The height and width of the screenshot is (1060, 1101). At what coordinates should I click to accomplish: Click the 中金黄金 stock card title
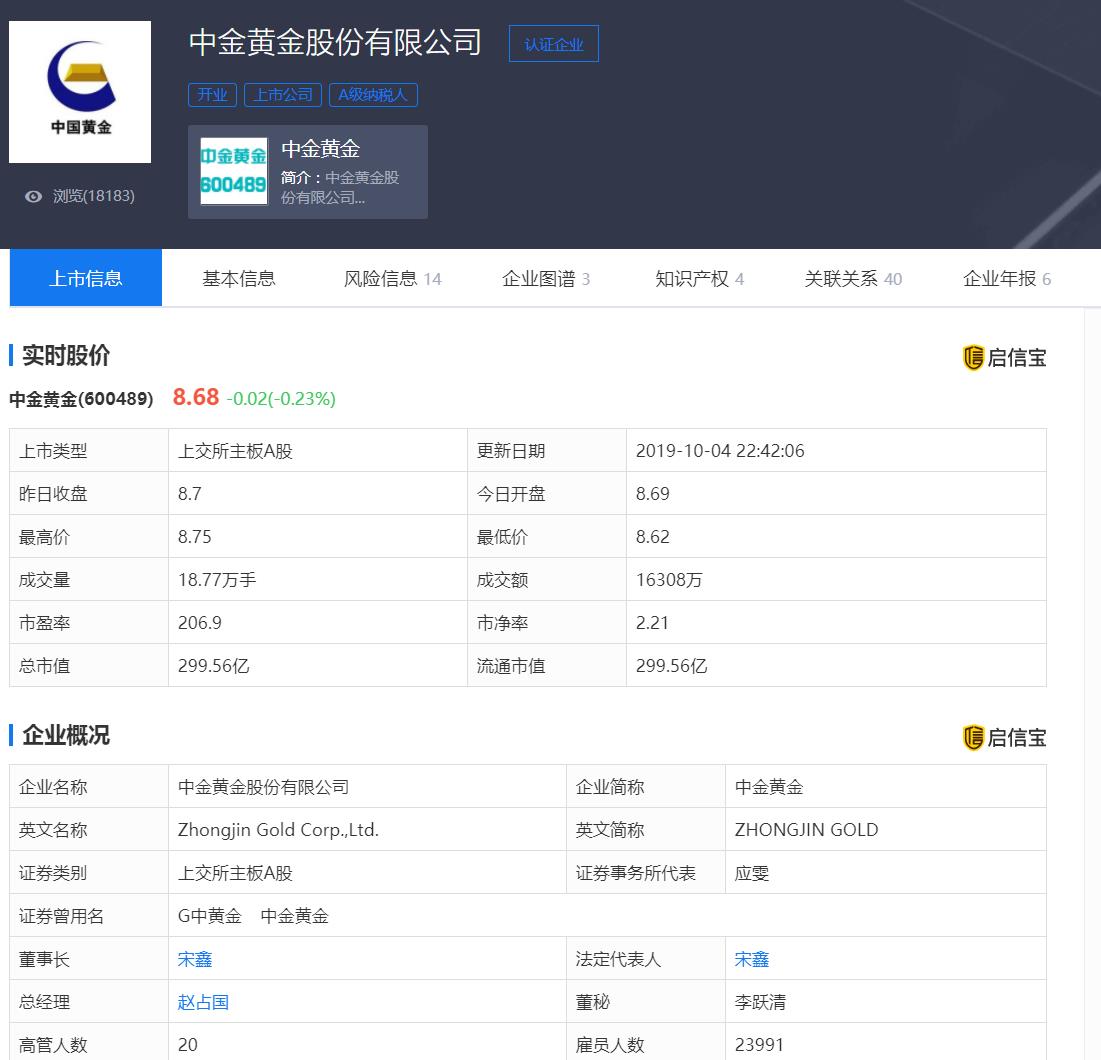pyautogui.click(x=320, y=149)
